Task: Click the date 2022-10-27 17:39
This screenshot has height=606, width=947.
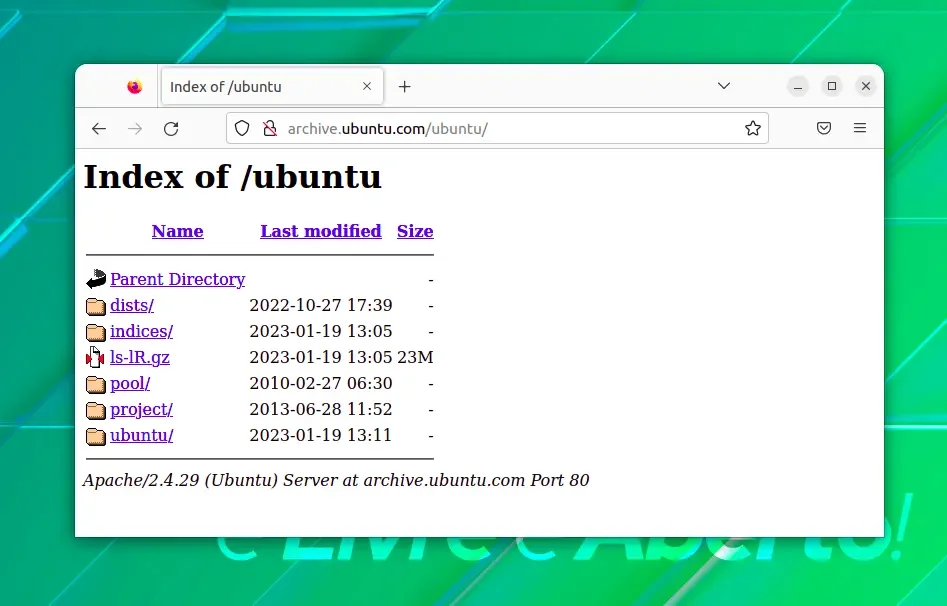Action: coord(321,305)
